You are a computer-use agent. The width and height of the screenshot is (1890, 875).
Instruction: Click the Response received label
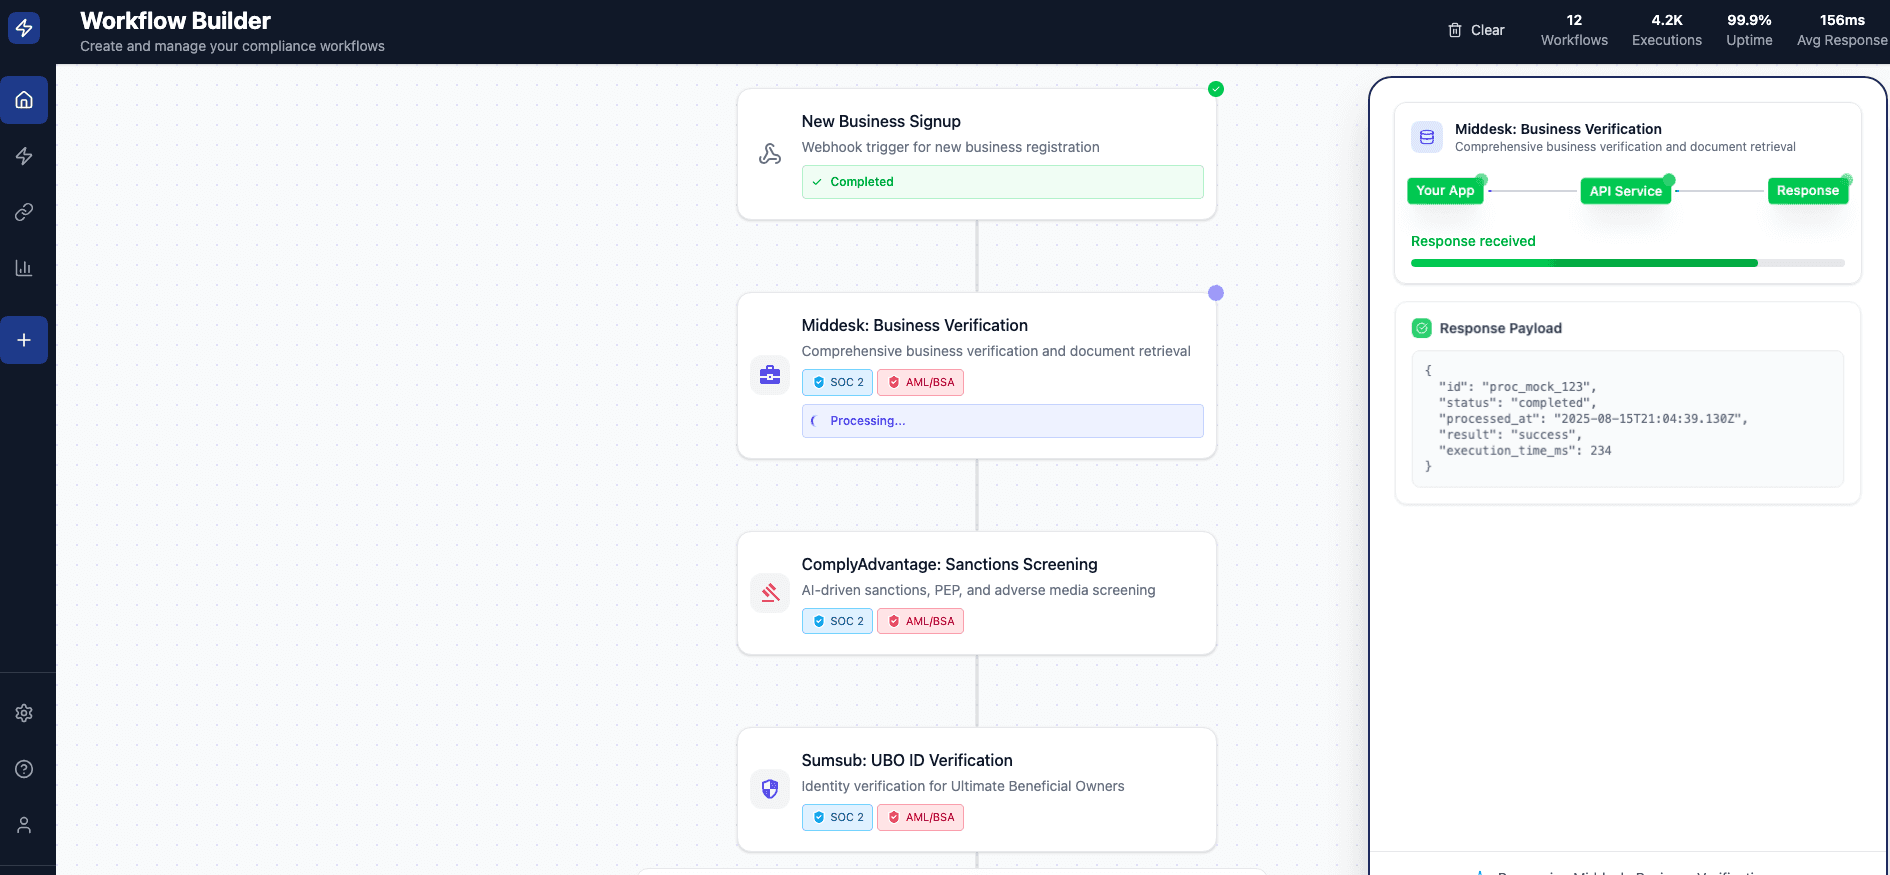1473,241
